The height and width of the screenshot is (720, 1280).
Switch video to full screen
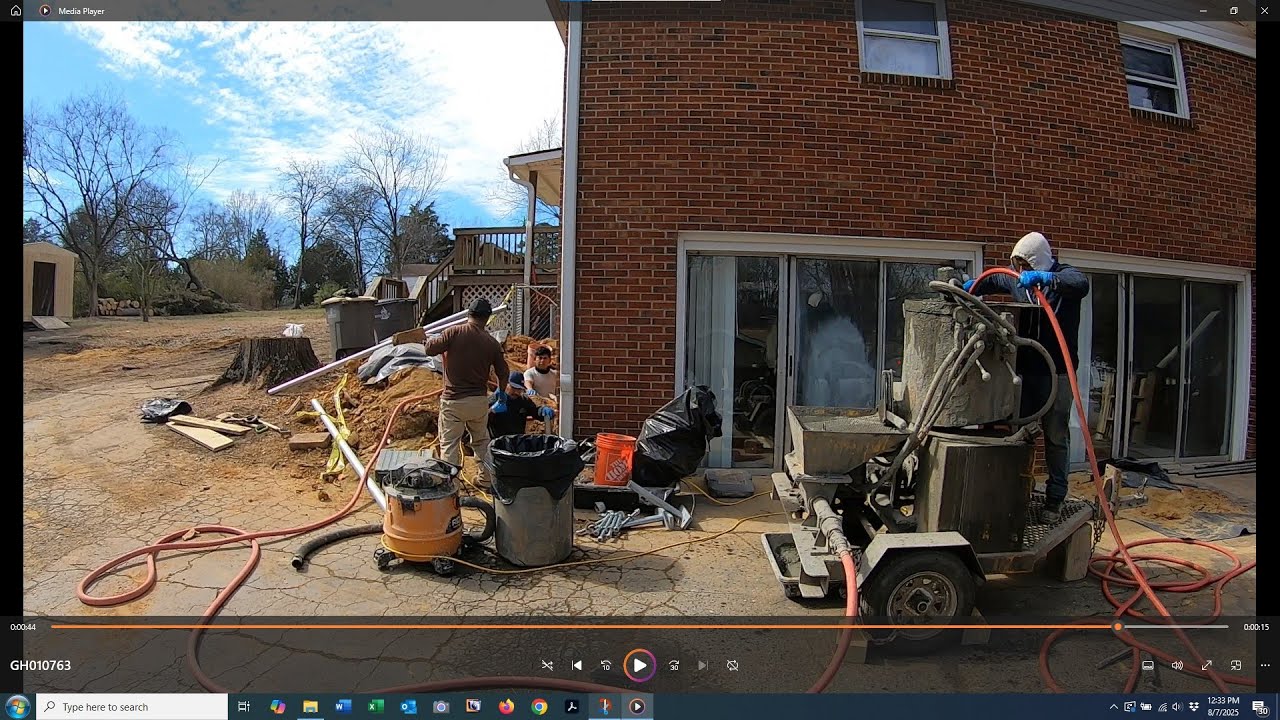(x=1207, y=665)
